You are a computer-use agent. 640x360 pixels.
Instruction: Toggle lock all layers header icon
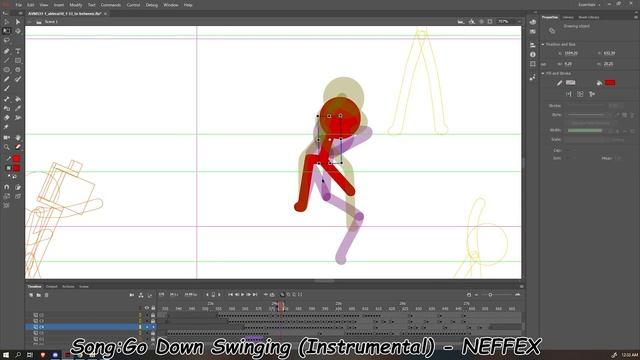click(x=153, y=308)
